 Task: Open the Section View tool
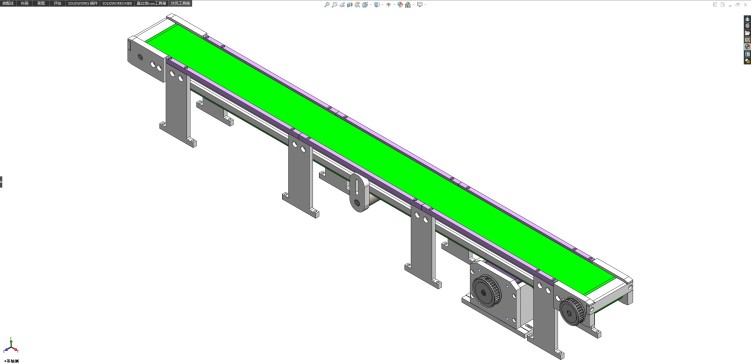tap(350, 5)
